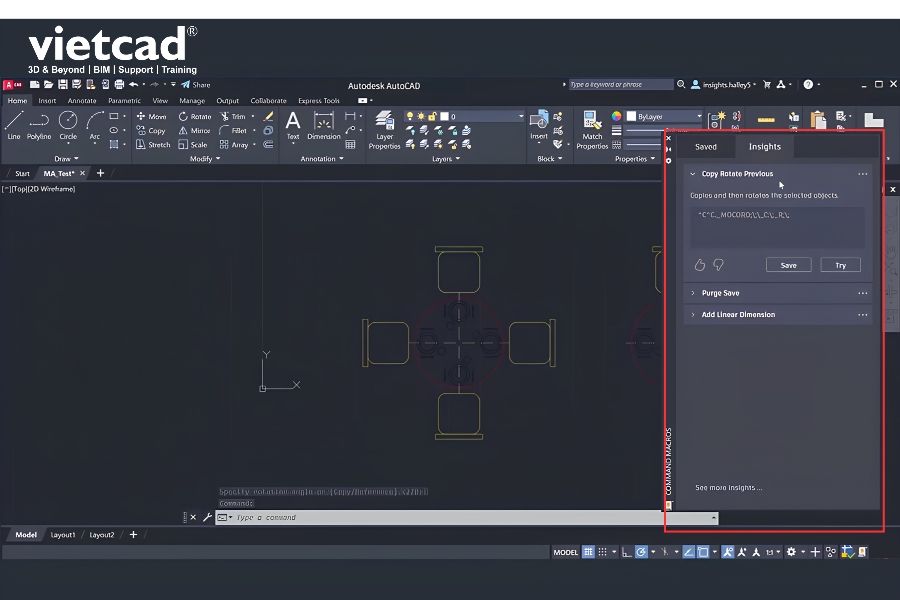This screenshot has height=600, width=900.
Task: Add a new drawing tab
Action: tap(100, 173)
